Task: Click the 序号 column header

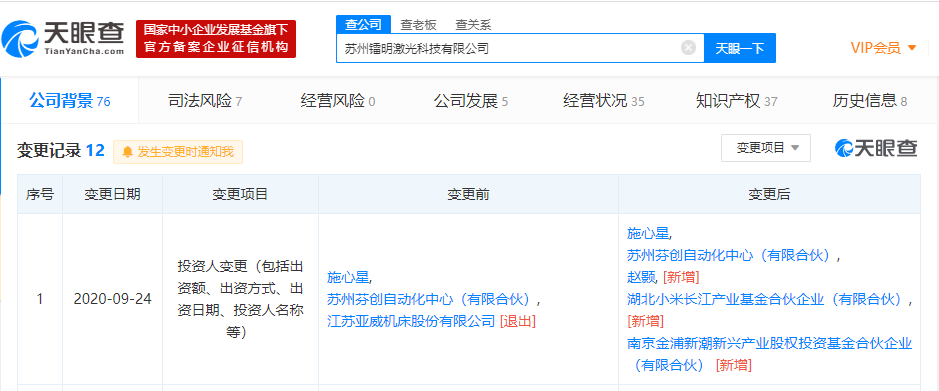Action: 40,194
